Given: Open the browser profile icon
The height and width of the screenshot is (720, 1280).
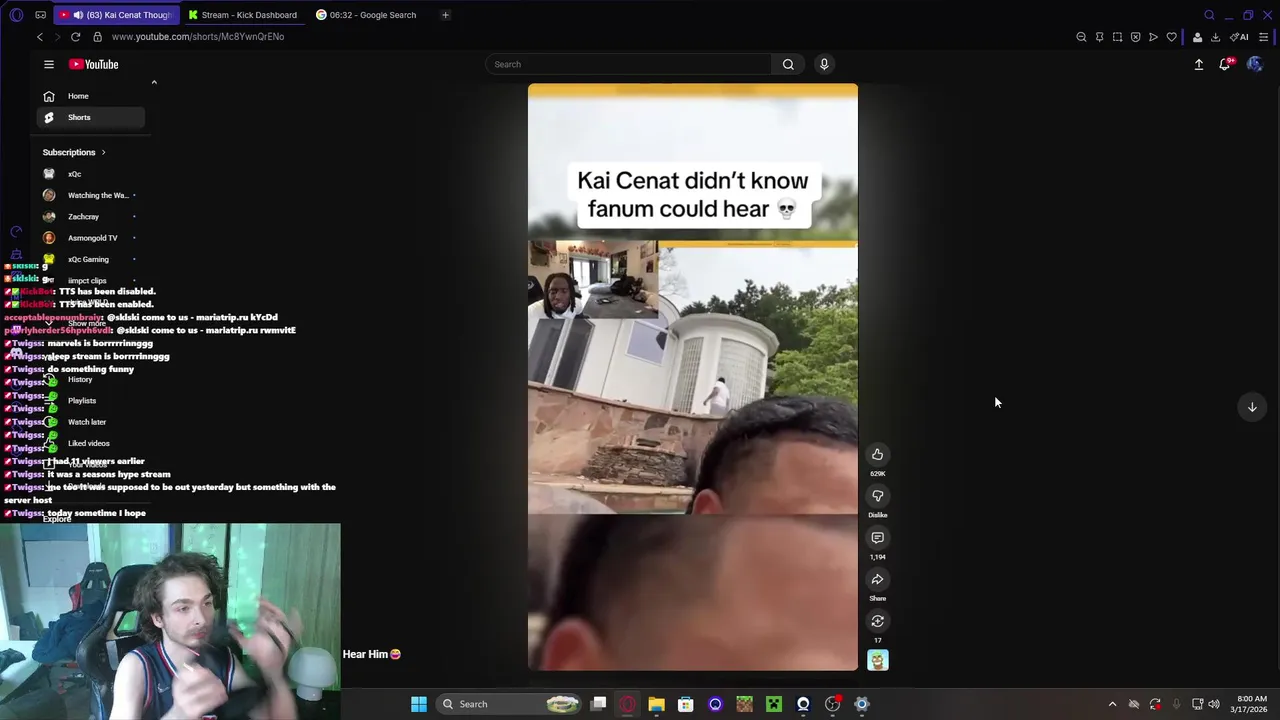Looking at the screenshot, I should click(x=1197, y=37).
